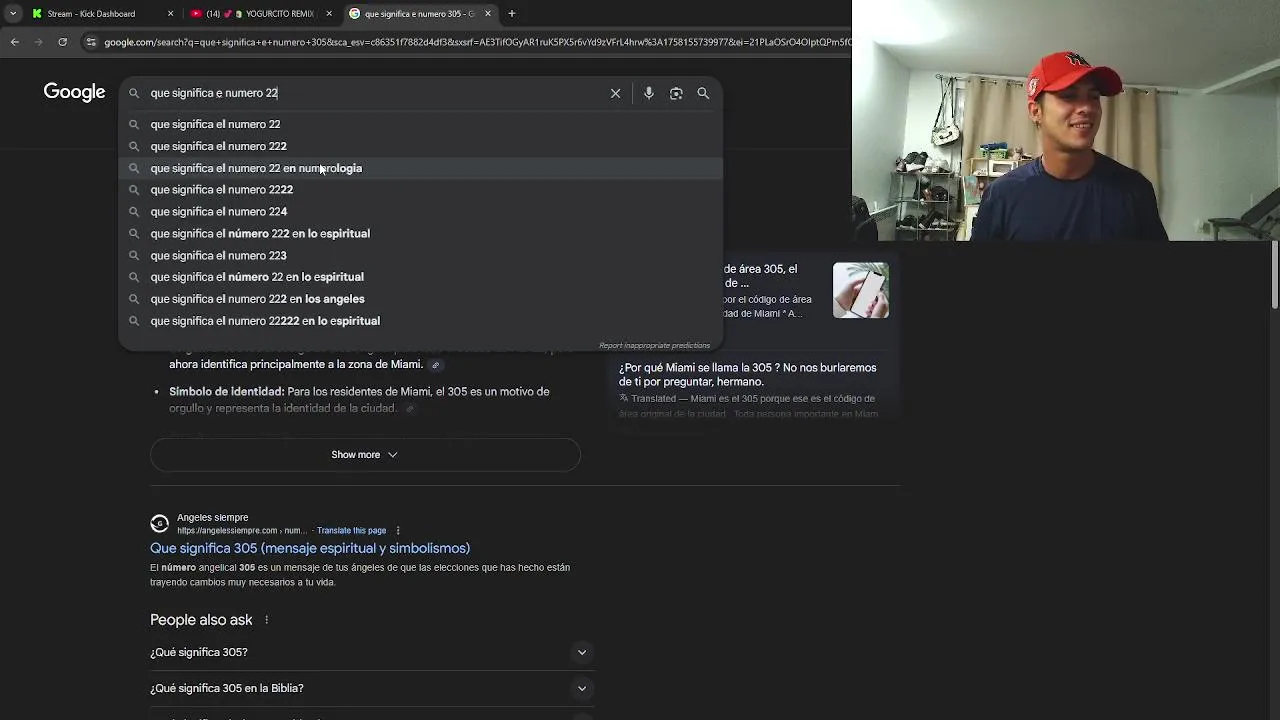Image resolution: width=1280 pixels, height=720 pixels.
Task: Open 'Que significa 305 (mensaje espiritual y simbolismos)' result
Action: click(x=310, y=548)
